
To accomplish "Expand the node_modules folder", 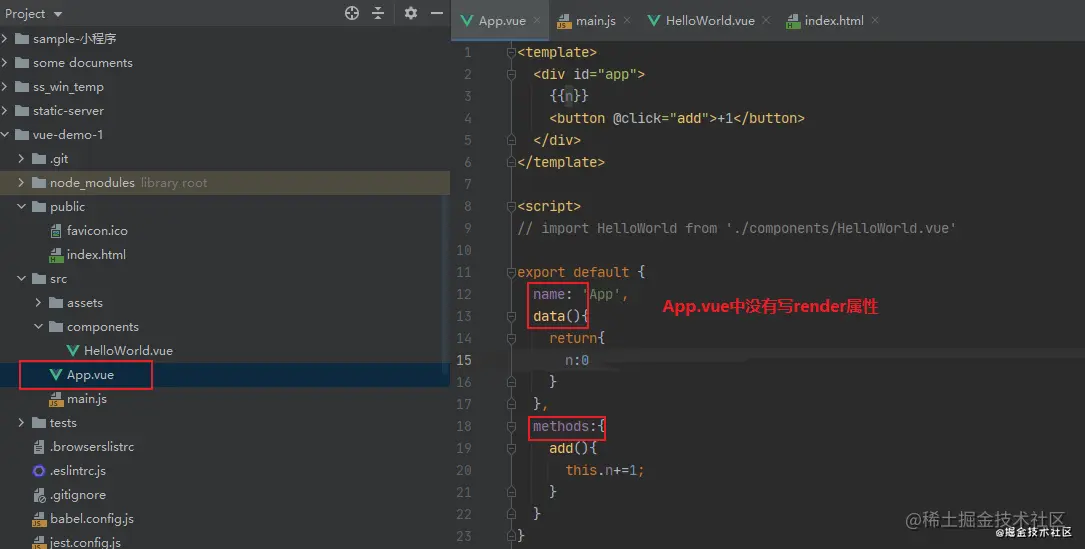I will tap(21, 183).
